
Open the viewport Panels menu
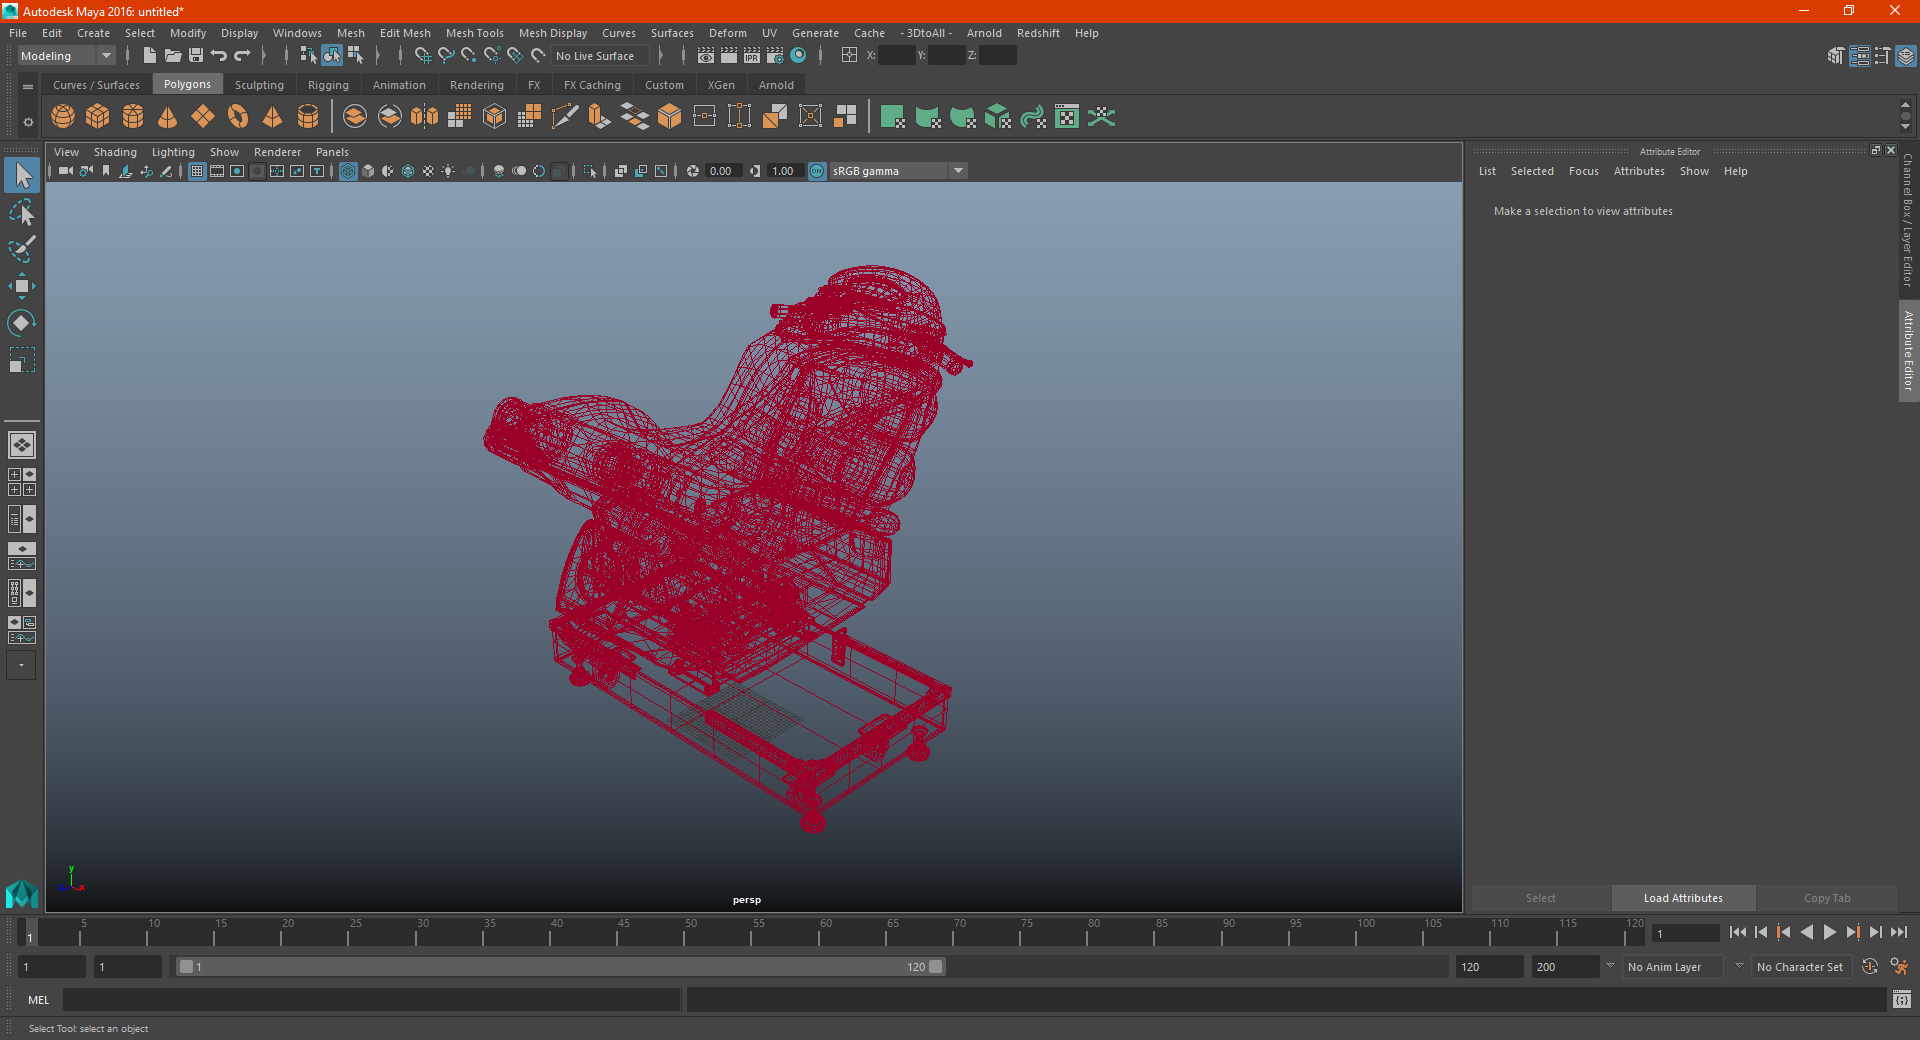(332, 152)
